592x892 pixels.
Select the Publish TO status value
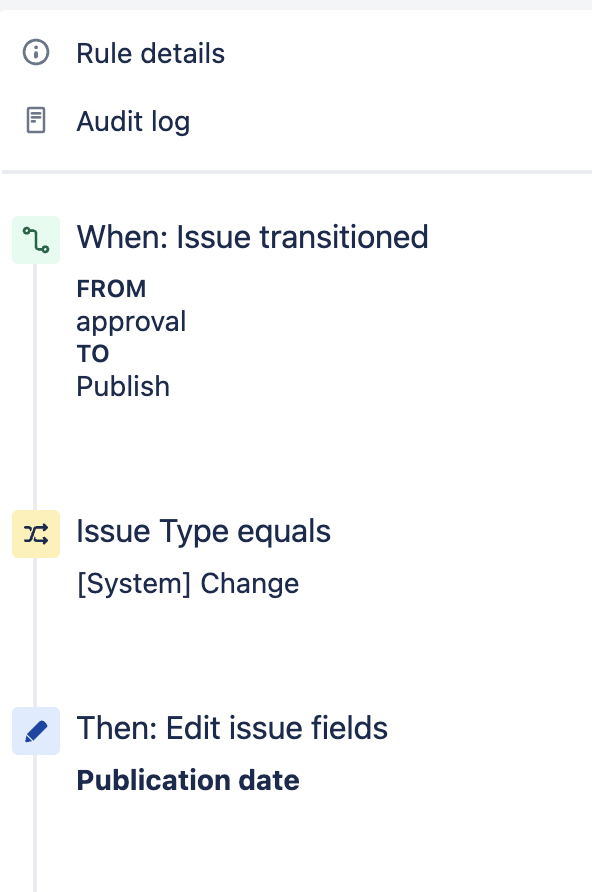pyautogui.click(x=123, y=386)
